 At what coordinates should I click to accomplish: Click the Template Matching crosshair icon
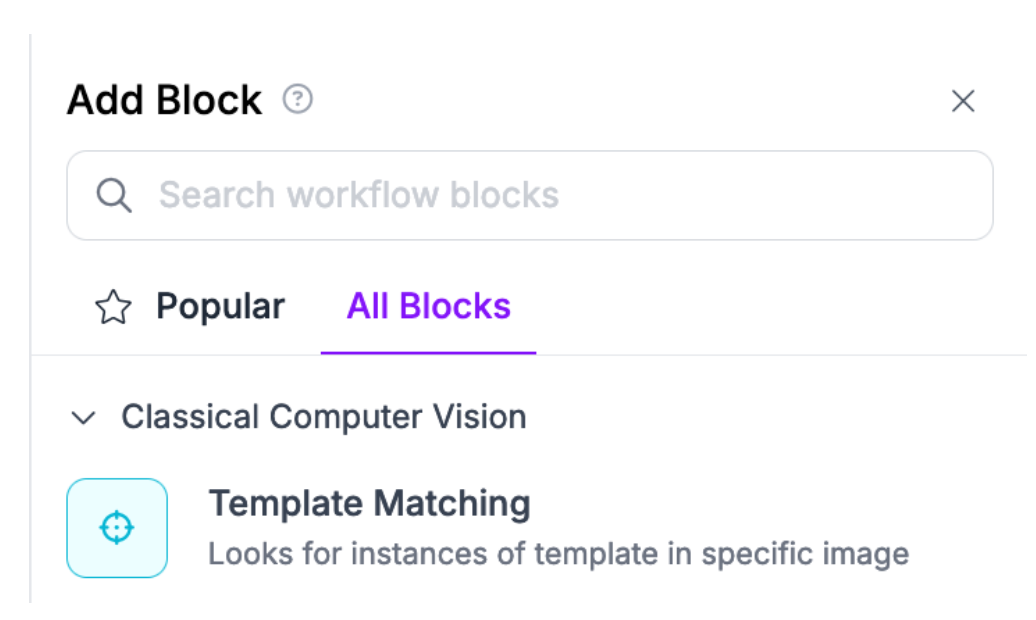(117, 527)
